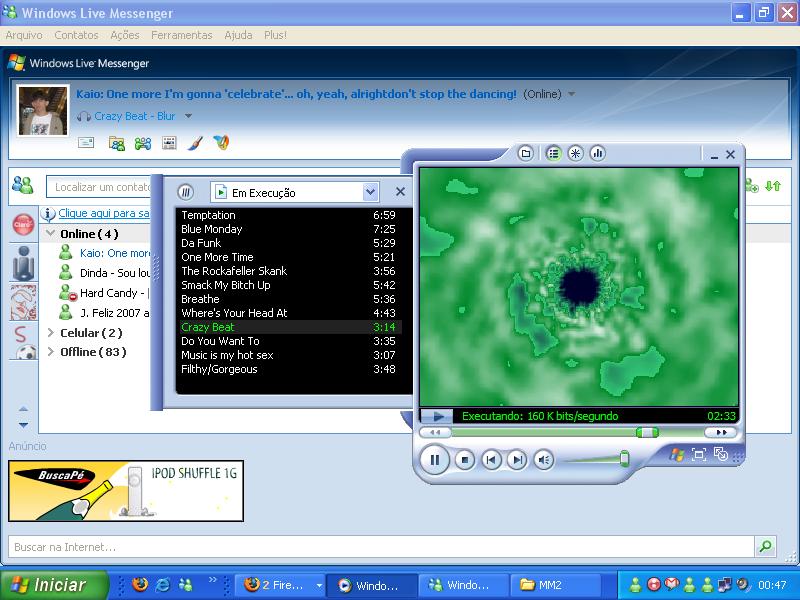Click the green up-down arrows icon in Messenger
This screenshot has width=800, height=600.
pos(773,186)
